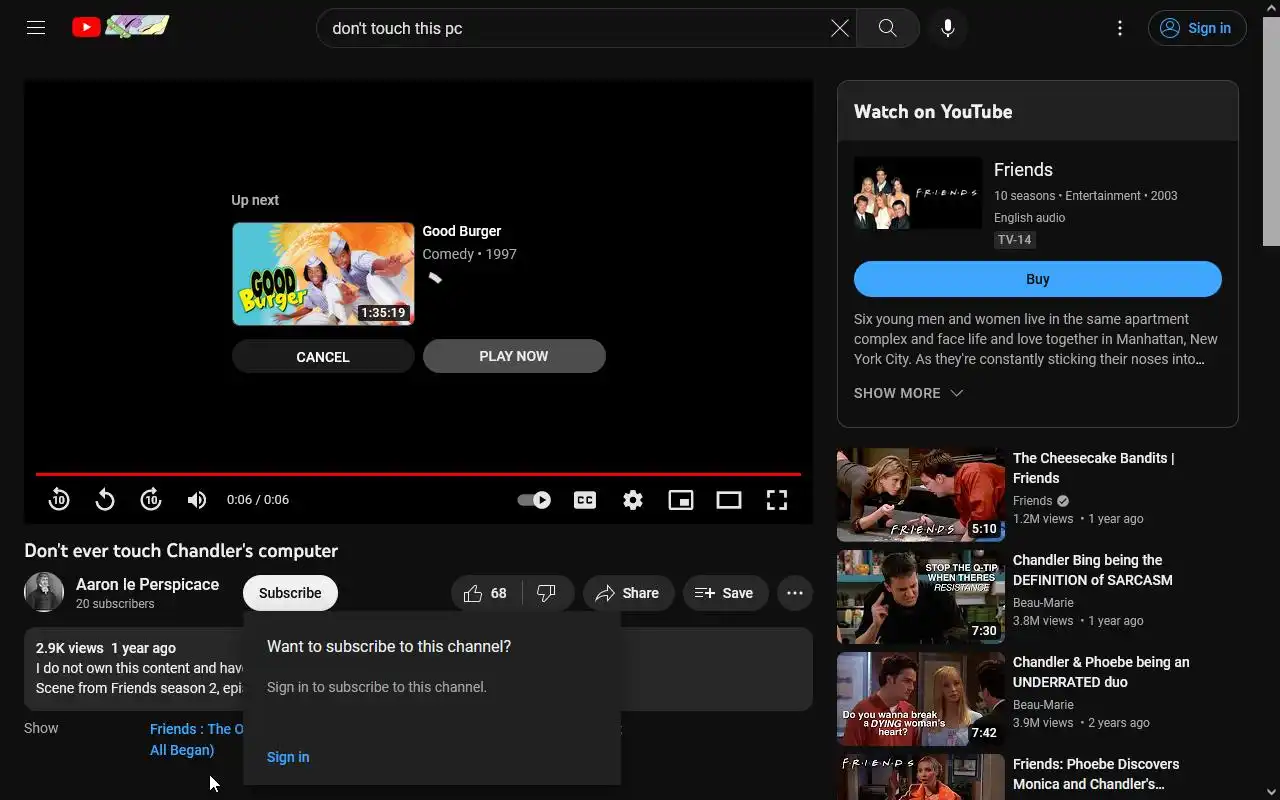
Task: Cancel the Up next autoplay
Action: click(323, 357)
